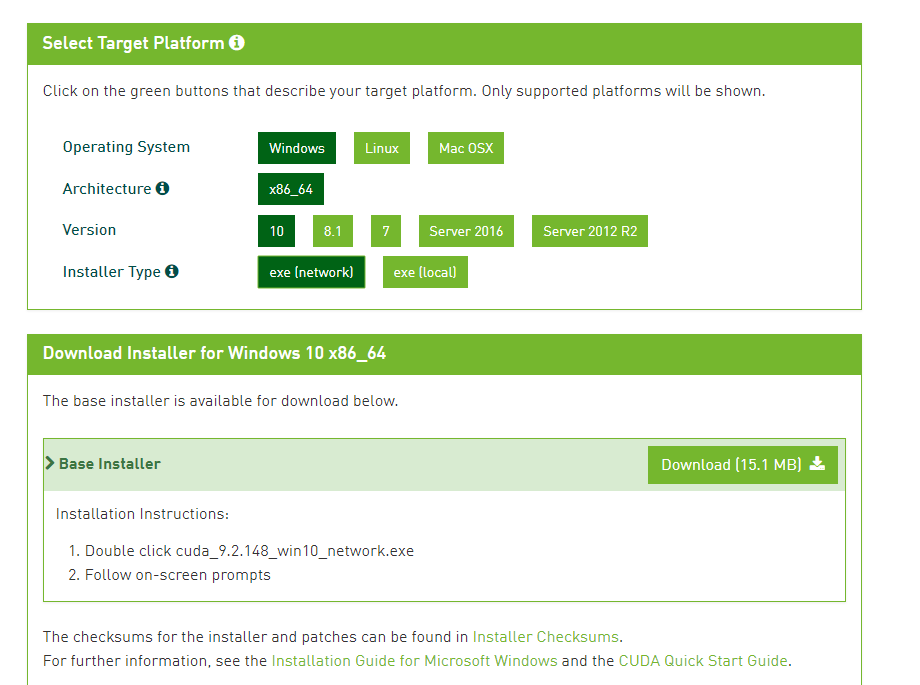Image resolution: width=920 pixels, height=685 pixels.
Task: Click the Version label
Action: [x=89, y=230]
